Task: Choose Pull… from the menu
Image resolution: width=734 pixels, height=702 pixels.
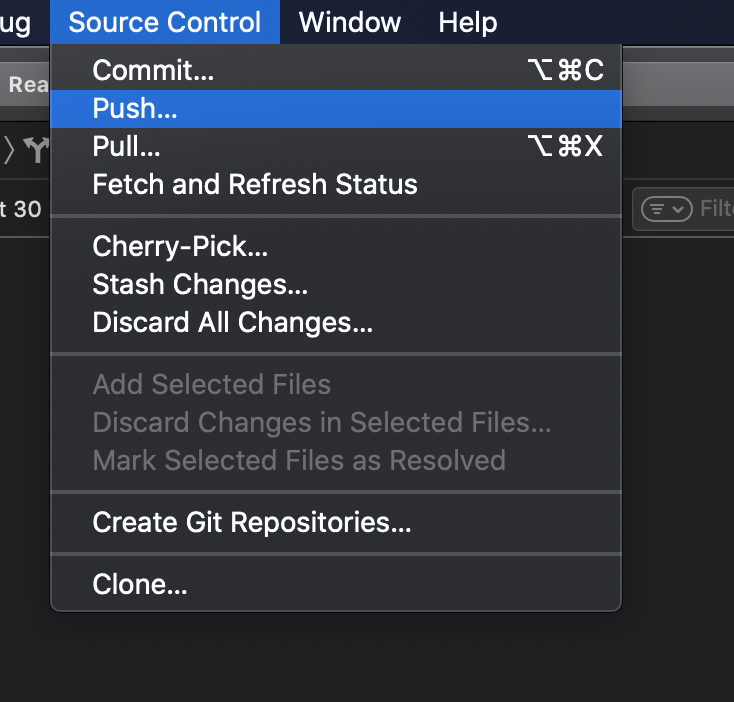Action: click(127, 147)
